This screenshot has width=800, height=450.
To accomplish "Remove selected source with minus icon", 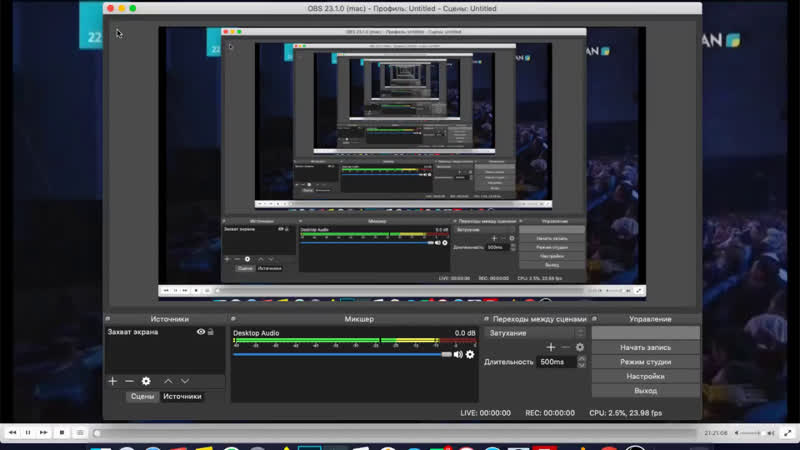I will click(129, 381).
